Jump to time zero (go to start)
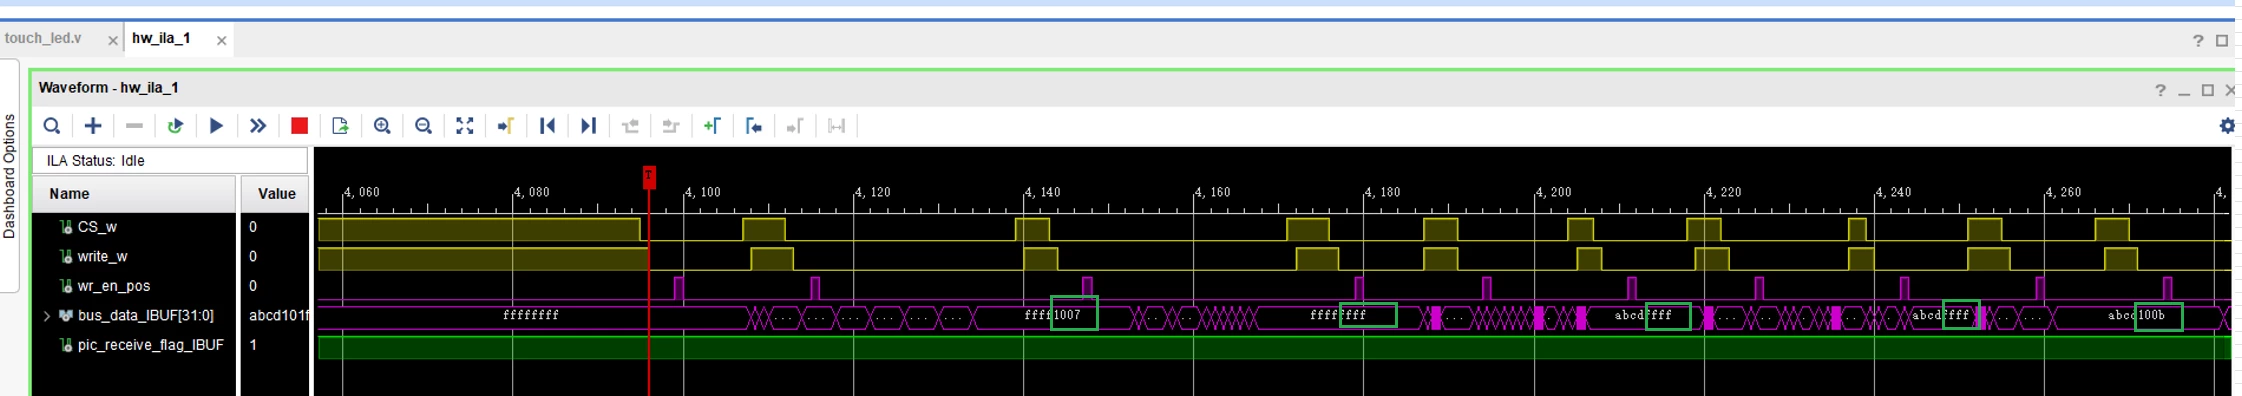The image size is (2242, 396). pyautogui.click(x=547, y=126)
